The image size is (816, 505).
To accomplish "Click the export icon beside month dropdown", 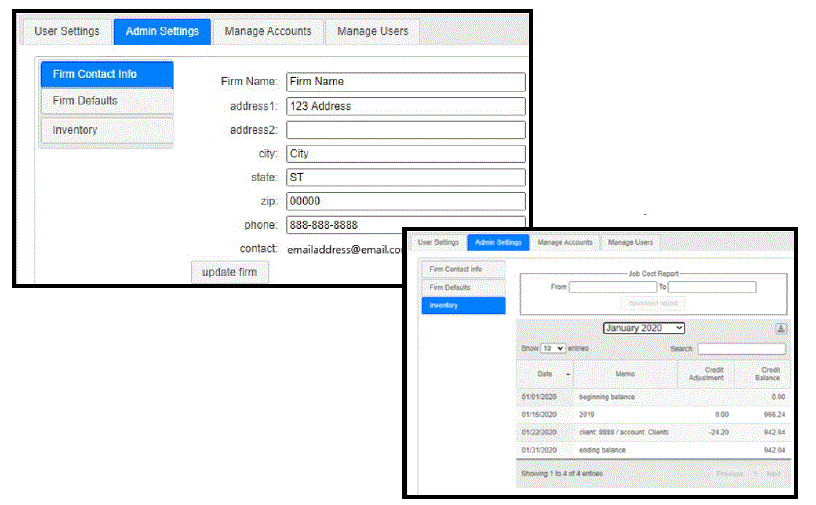I will 781,329.
